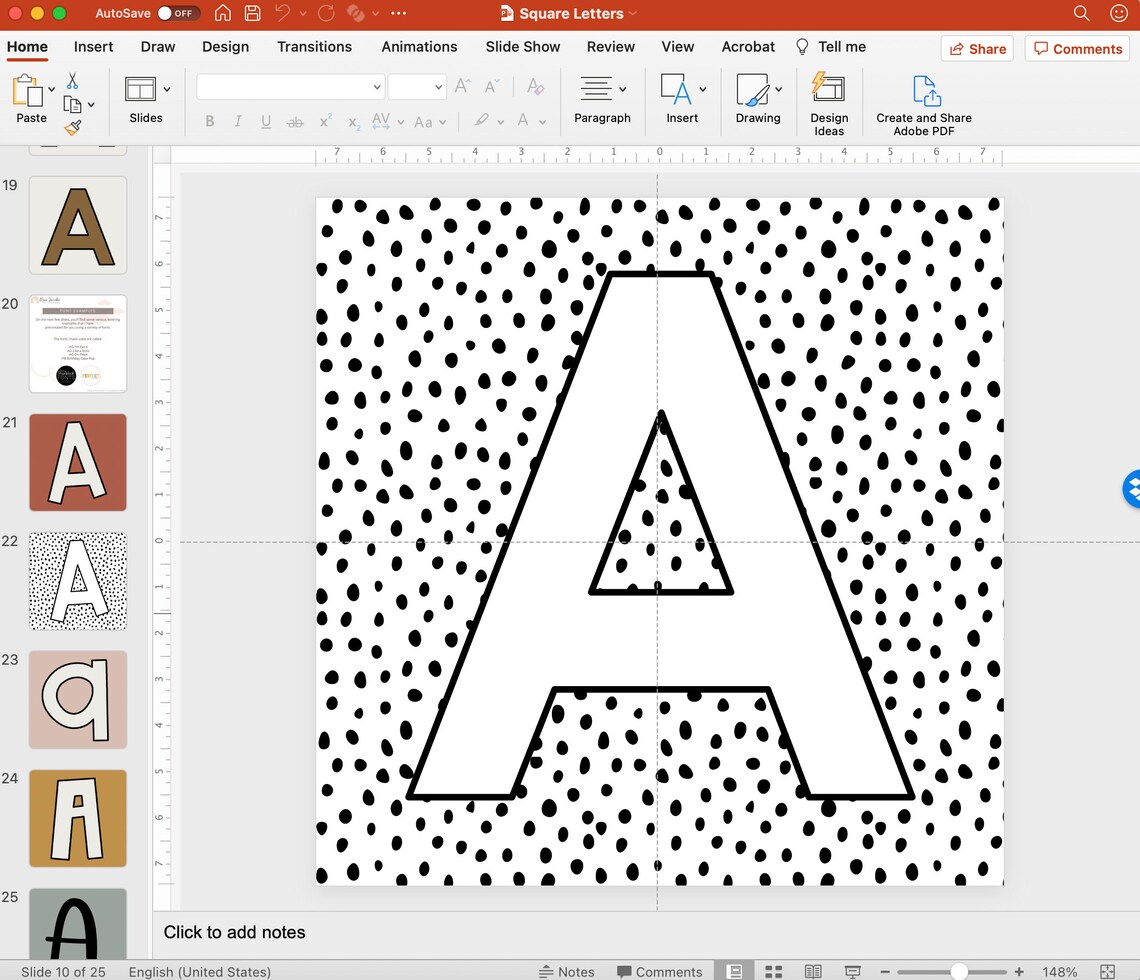Expand the font name dropdown
This screenshot has height=980, width=1140.
pyautogui.click(x=377, y=87)
